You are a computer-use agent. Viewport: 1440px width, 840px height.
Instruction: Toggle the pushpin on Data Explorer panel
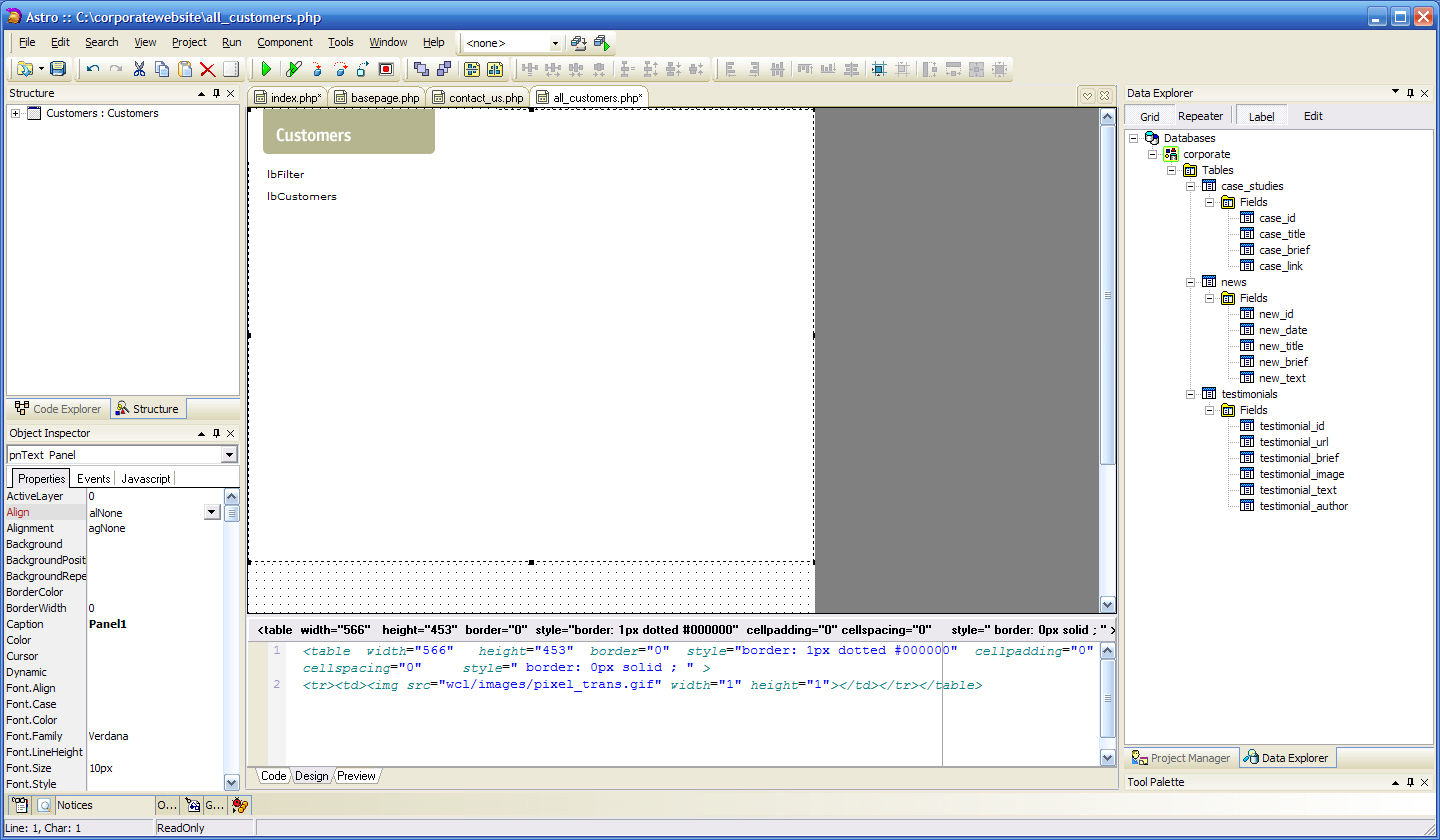(x=1410, y=93)
